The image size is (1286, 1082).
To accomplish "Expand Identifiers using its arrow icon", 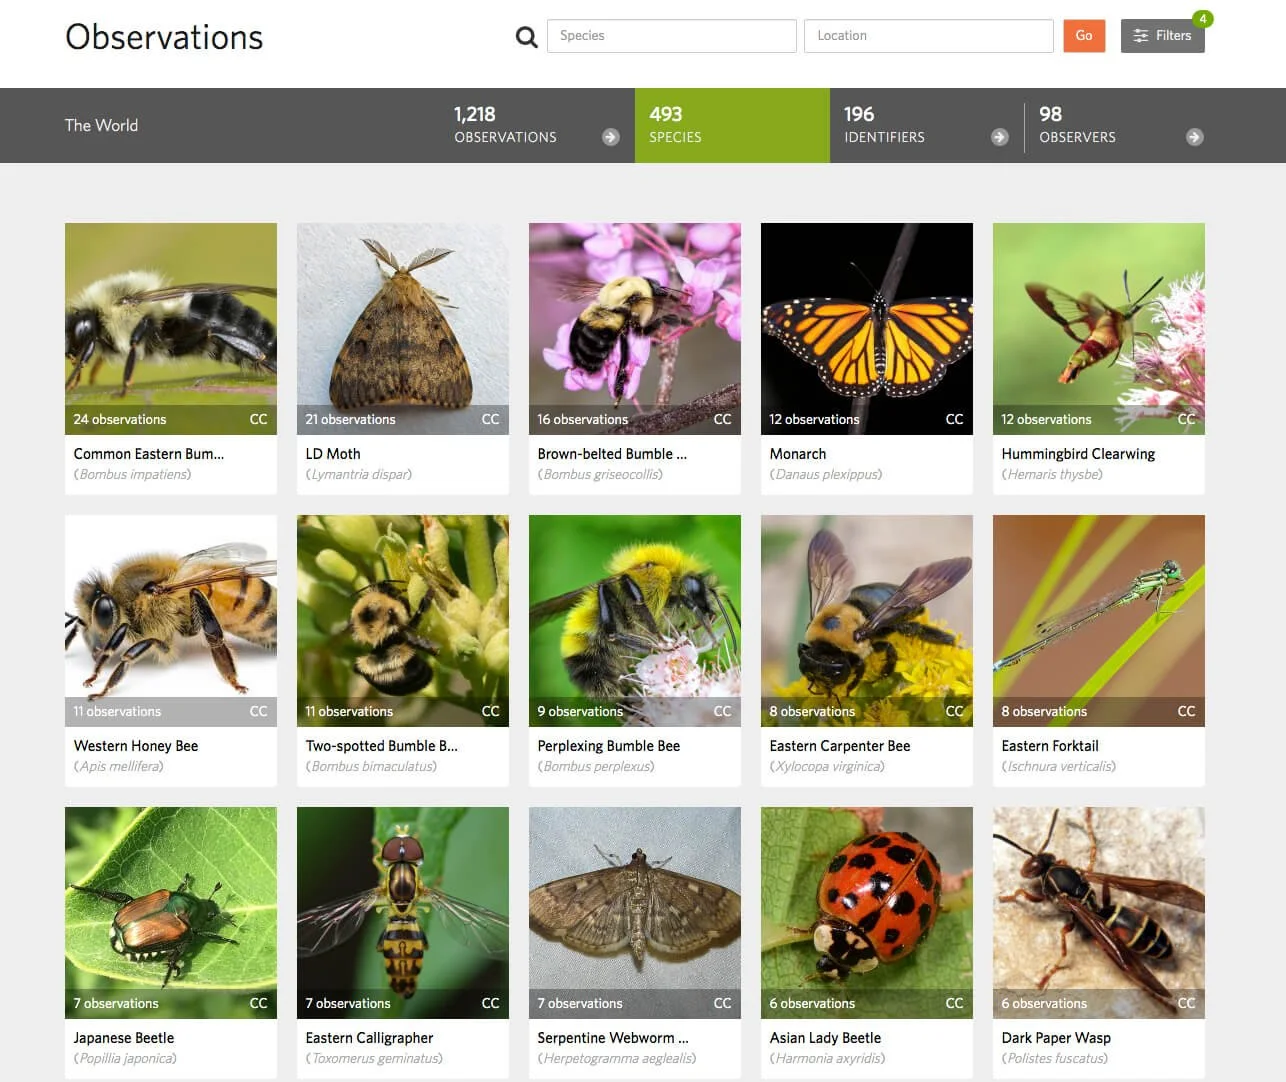I will [x=1000, y=137].
